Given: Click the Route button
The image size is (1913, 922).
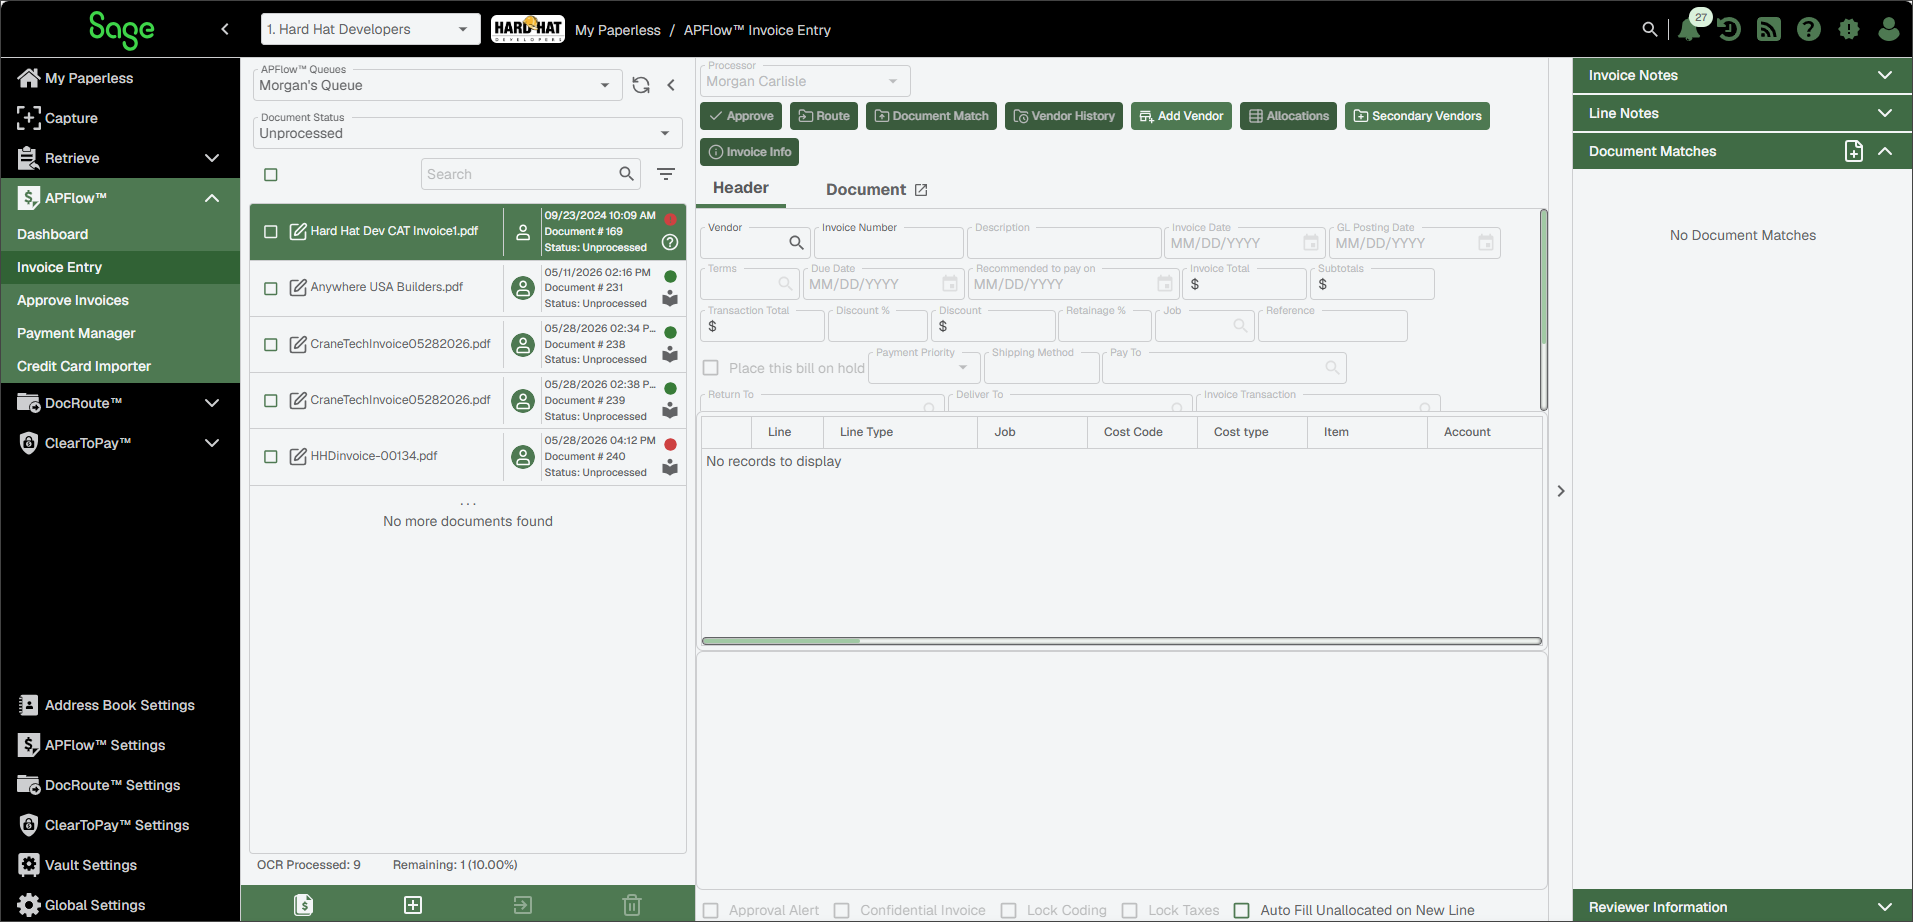Looking at the screenshot, I should click(x=824, y=116).
